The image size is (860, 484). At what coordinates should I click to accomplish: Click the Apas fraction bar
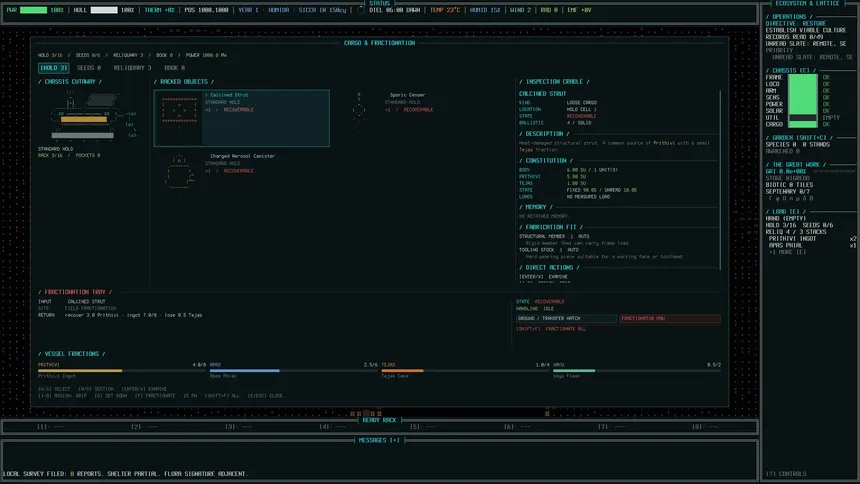coord(293,370)
